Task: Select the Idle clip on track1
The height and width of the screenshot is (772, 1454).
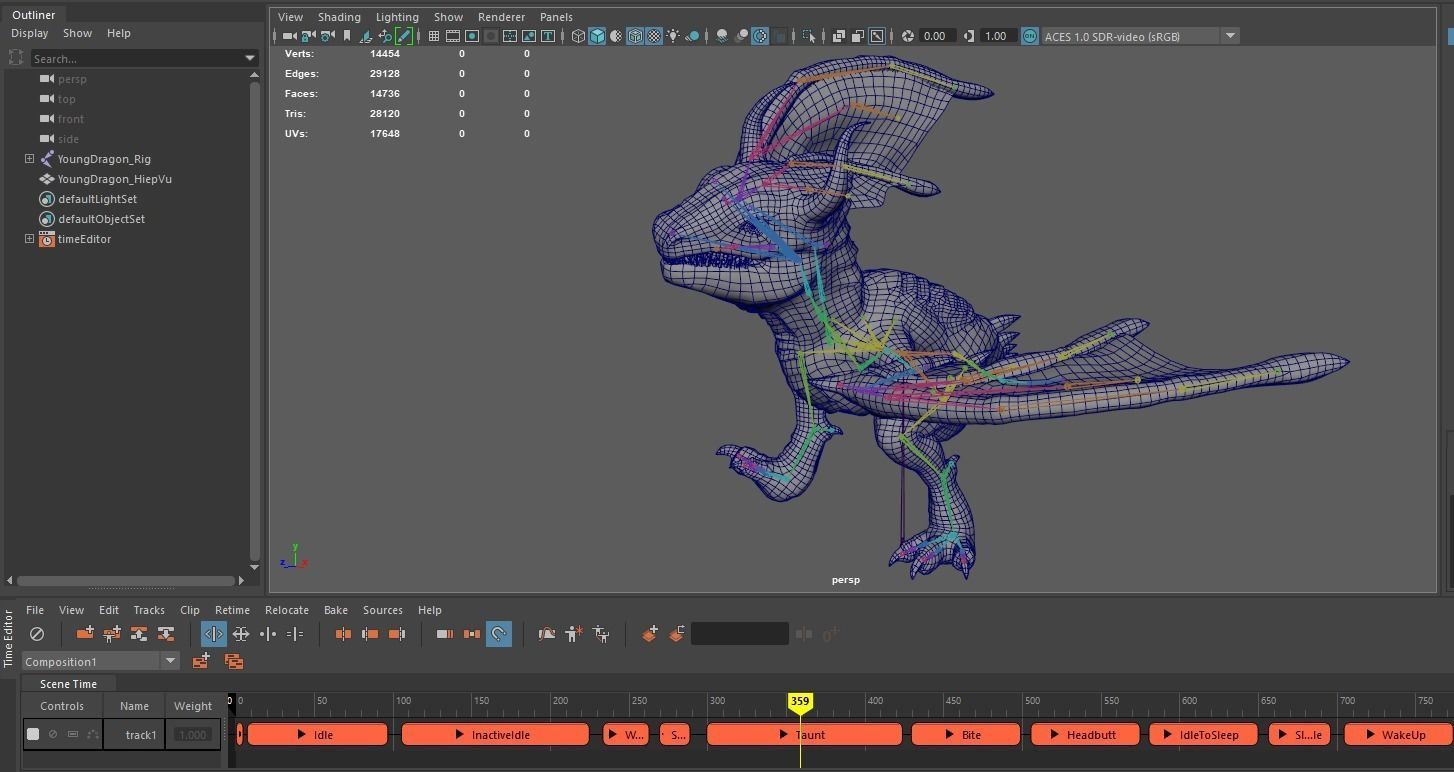Action: tap(317, 734)
